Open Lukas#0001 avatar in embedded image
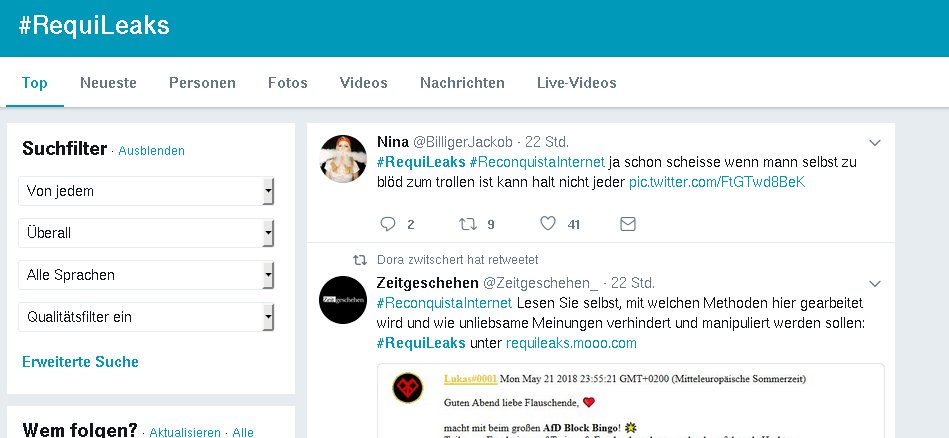The height and width of the screenshot is (438, 949). (x=407, y=388)
